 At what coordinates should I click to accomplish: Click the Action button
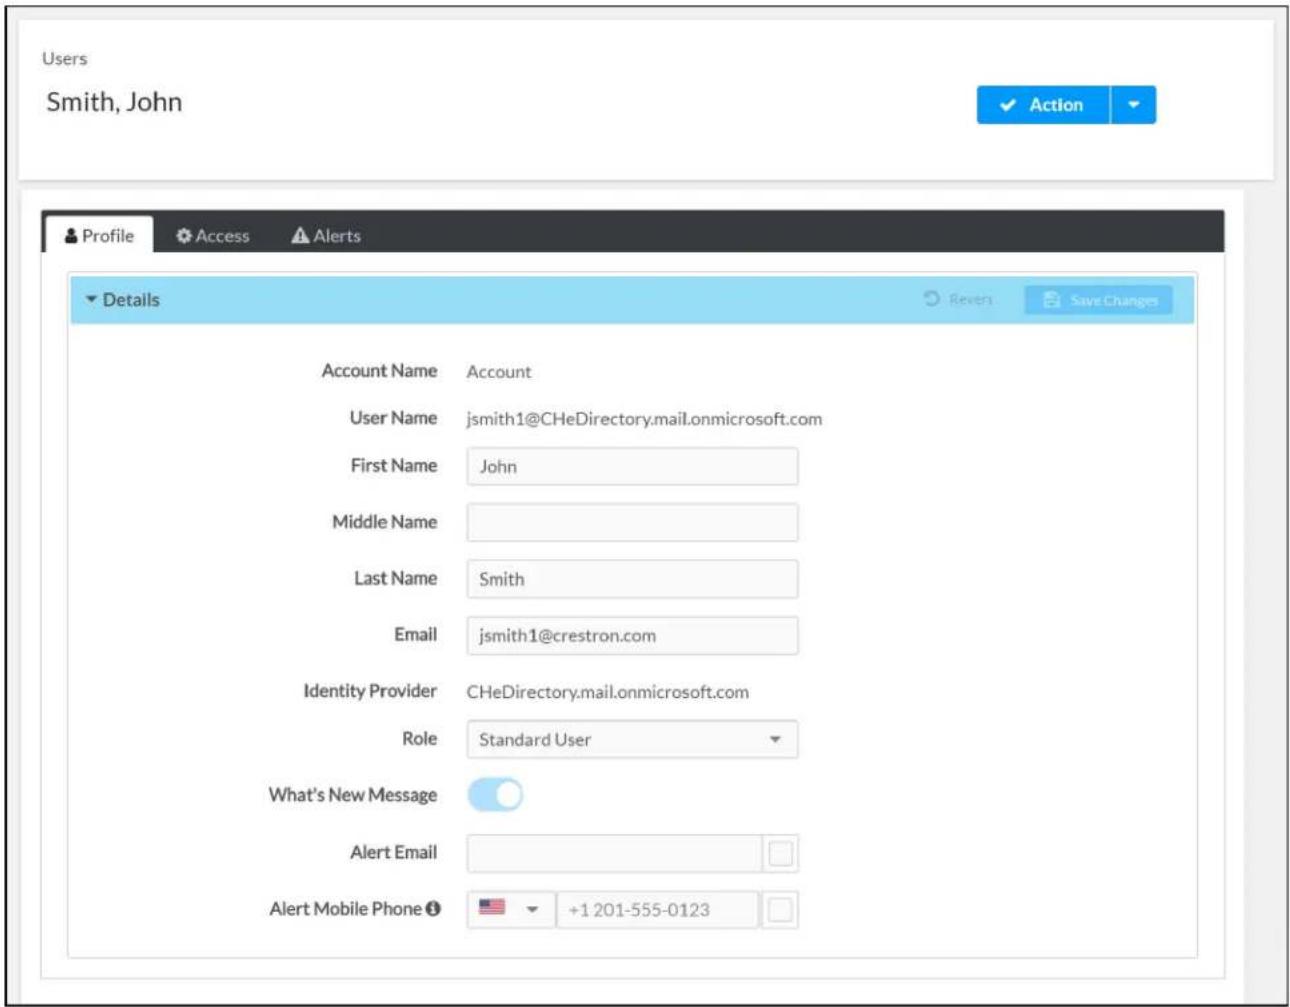coord(1043,105)
